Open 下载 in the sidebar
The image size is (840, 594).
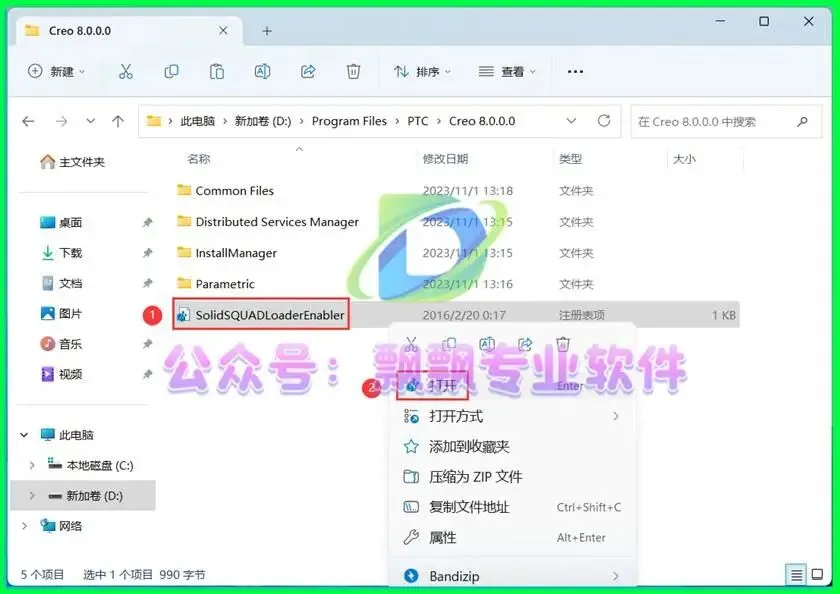pos(61,253)
